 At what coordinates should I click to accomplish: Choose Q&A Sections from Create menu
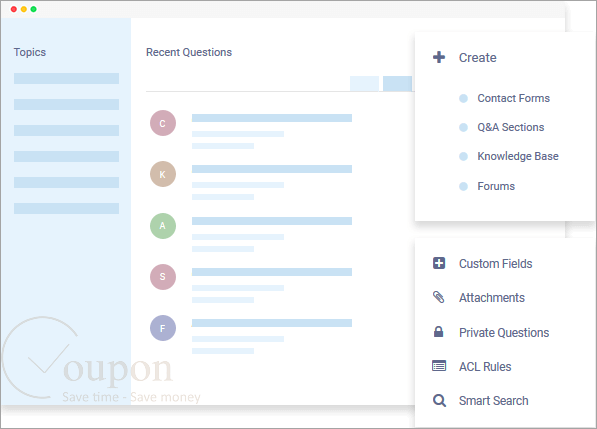pos(511,127)
